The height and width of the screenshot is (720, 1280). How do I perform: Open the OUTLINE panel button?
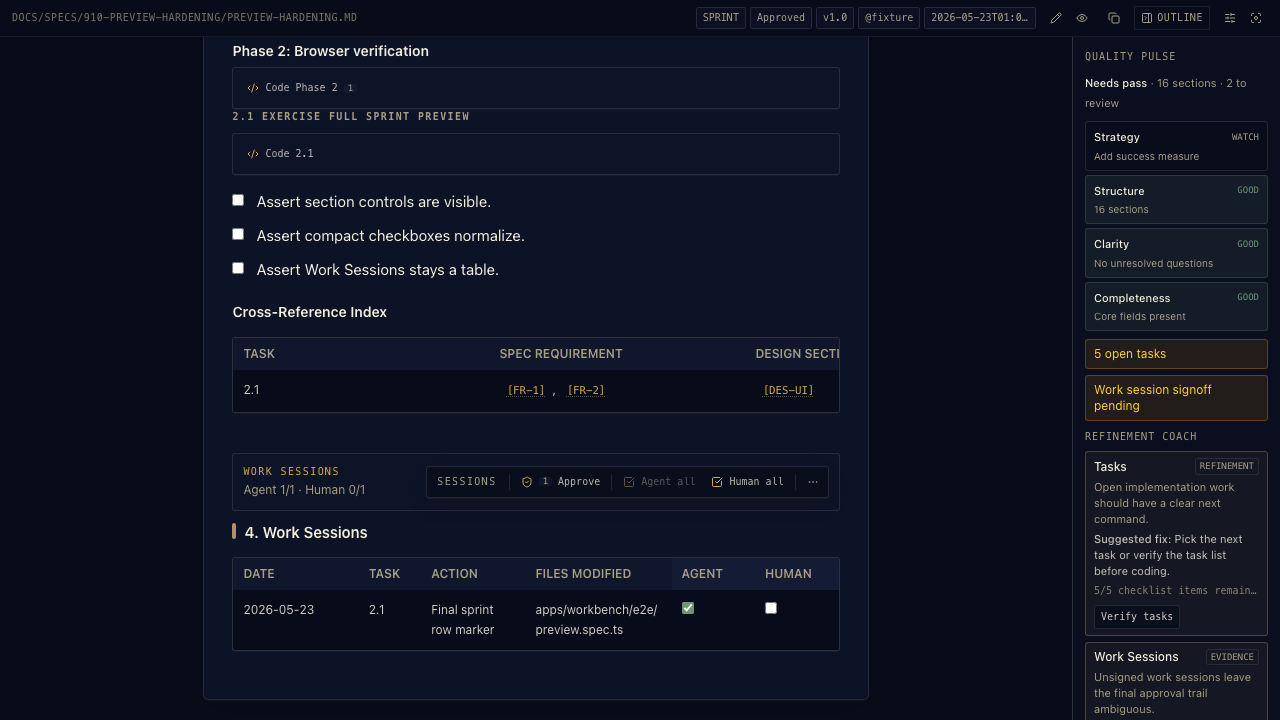[x=1172, y=18]
